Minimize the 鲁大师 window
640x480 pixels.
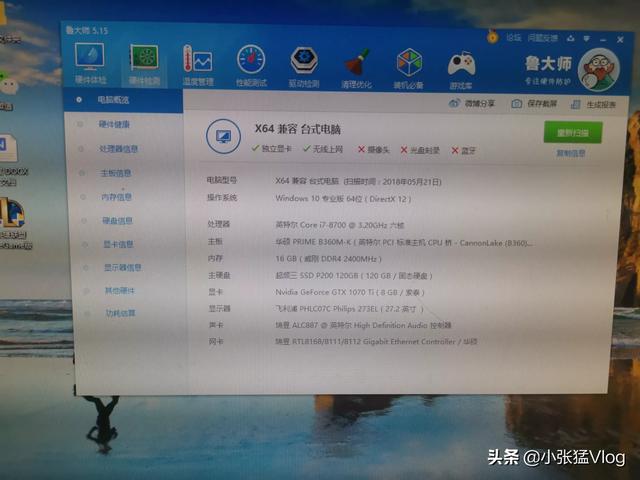point(603,40)
